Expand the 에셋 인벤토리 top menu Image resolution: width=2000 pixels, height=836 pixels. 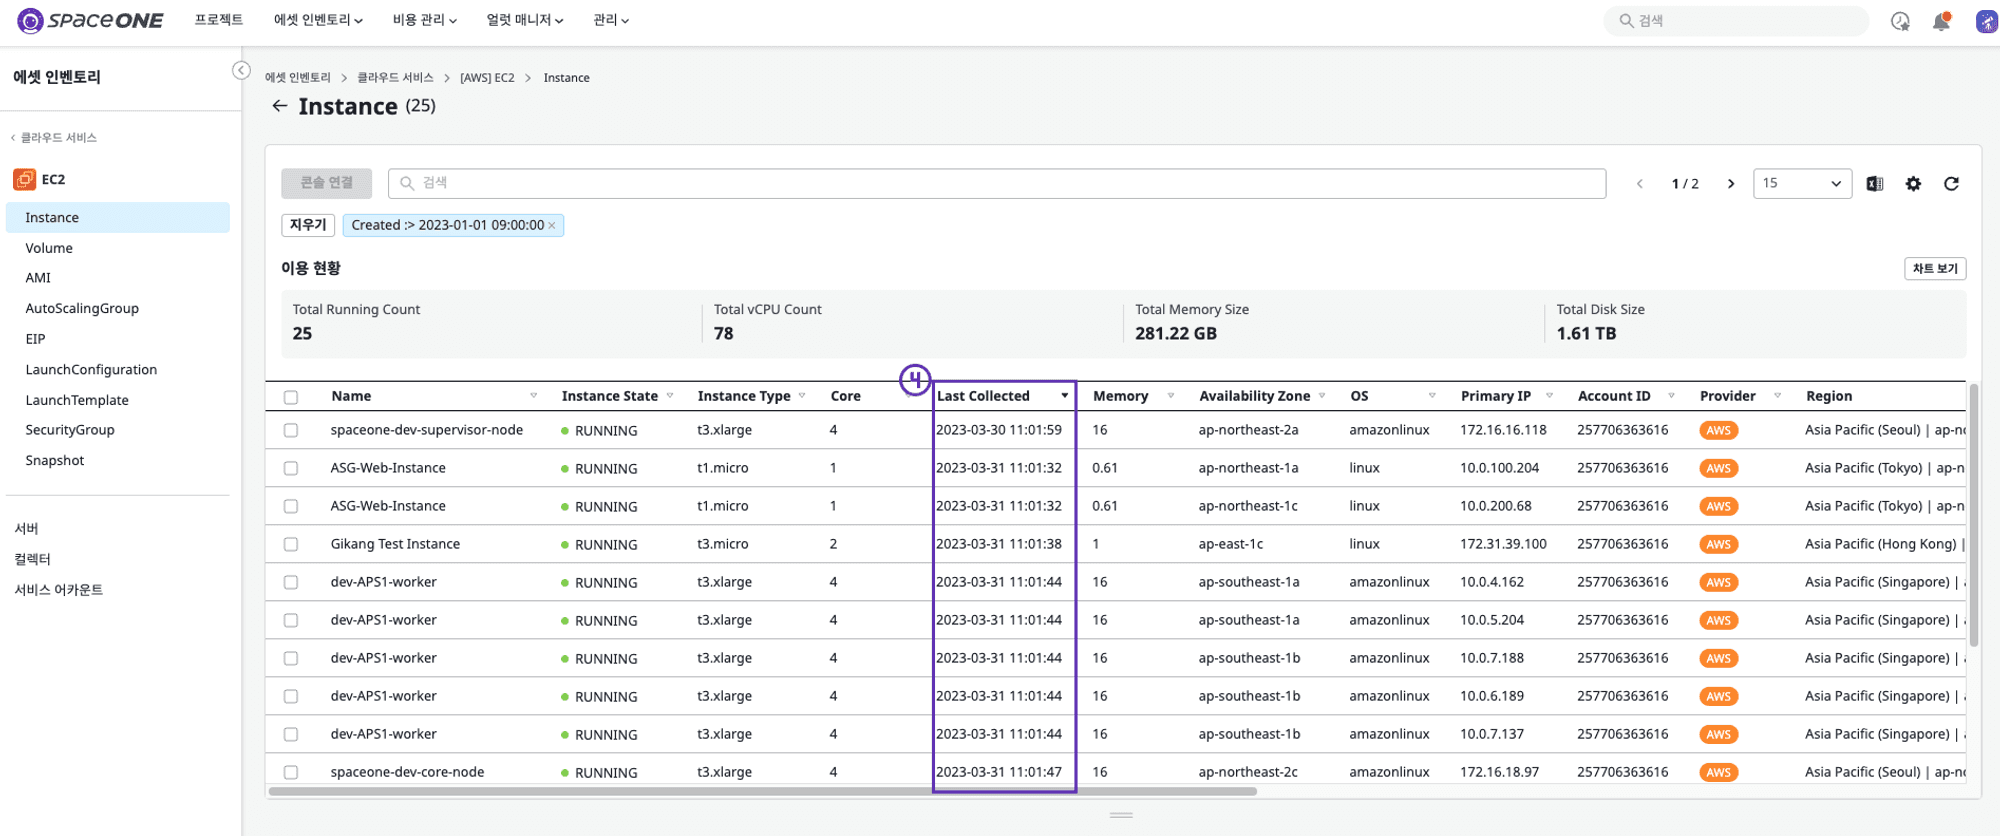(x=318, y=20)
